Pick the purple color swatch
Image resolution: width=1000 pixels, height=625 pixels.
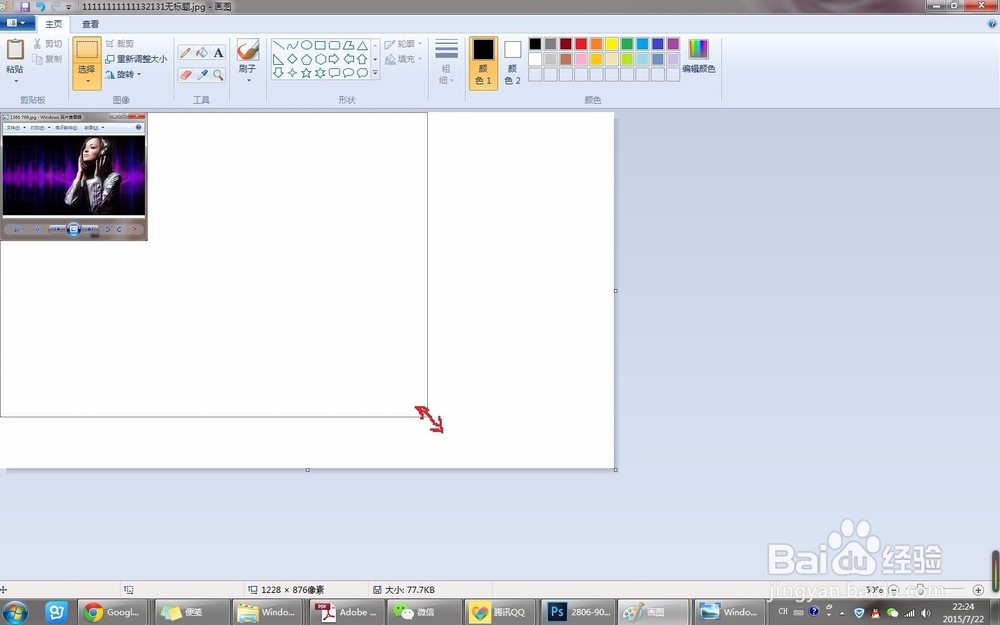pyautogui.click(x=673, y=44)
